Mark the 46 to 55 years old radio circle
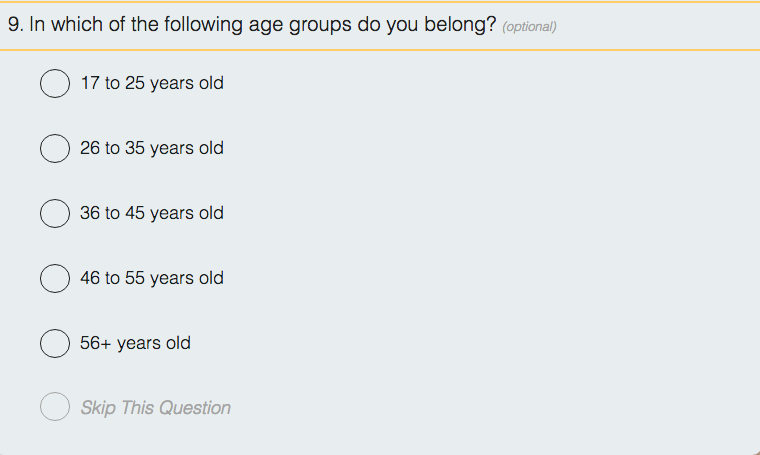The width and height of the screenshot is (760, 455). (x=54, y=278)
